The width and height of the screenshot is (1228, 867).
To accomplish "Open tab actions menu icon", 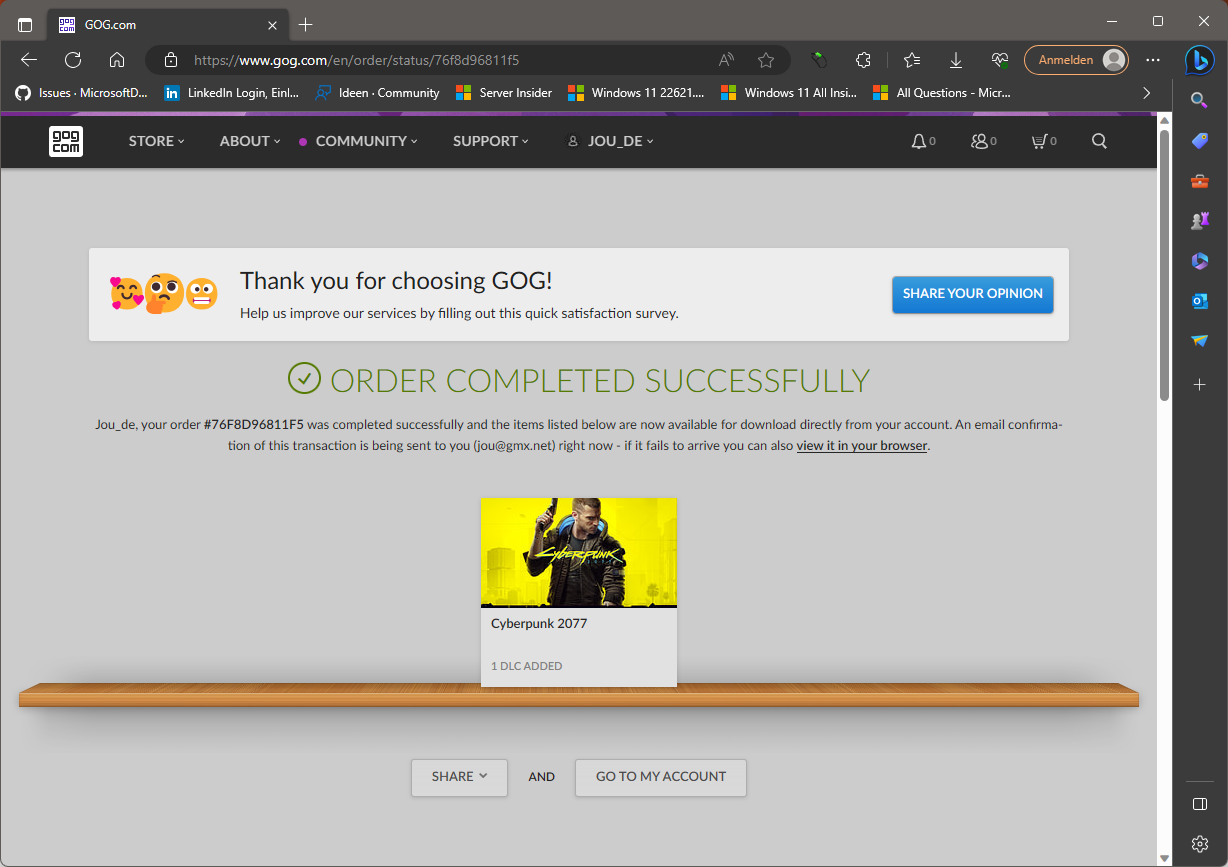I will coord(25,24).
